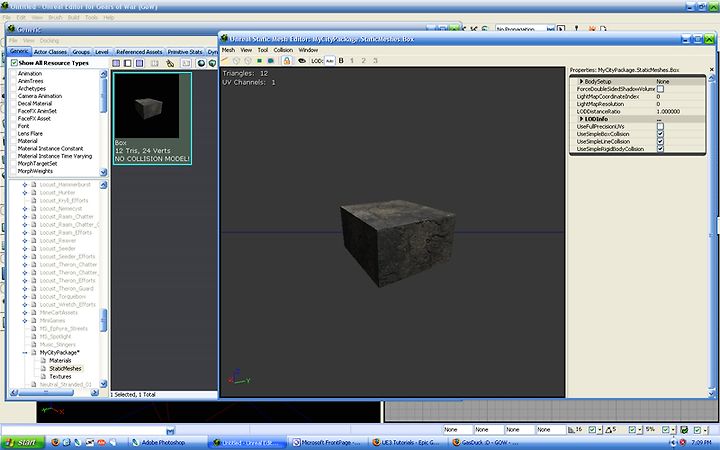
Task: Switch to the Primitive Stats tab
Action: point(185,52)
